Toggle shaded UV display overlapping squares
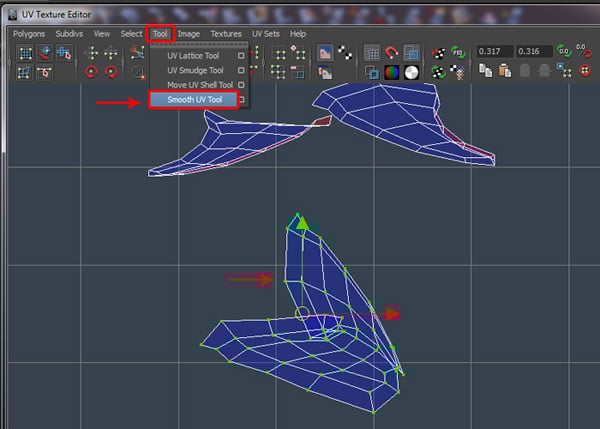Screen dimensions: 600x429 (x=411, y=53)
